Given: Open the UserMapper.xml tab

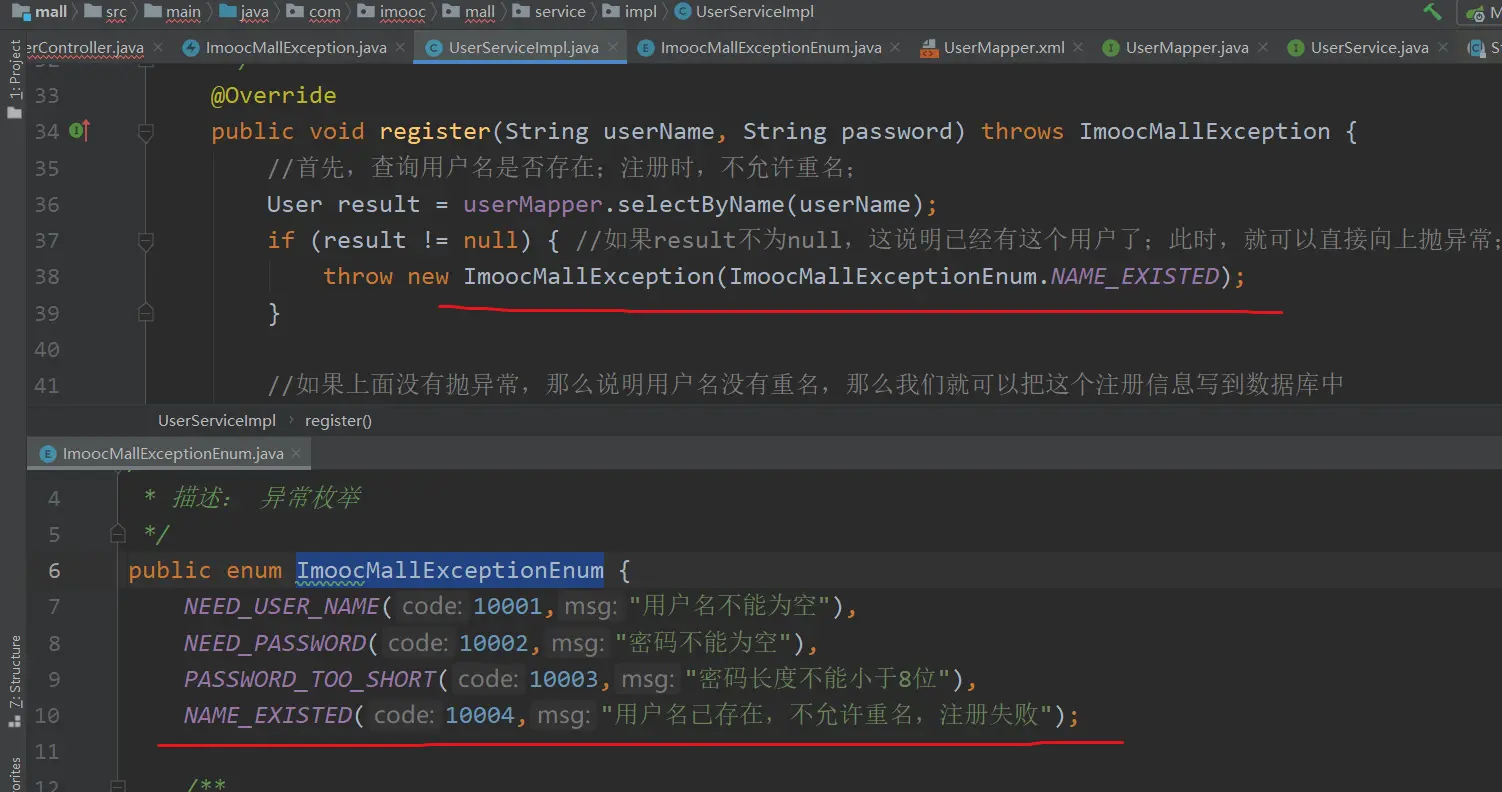Looking at the screenshot, I should 1004,48.
